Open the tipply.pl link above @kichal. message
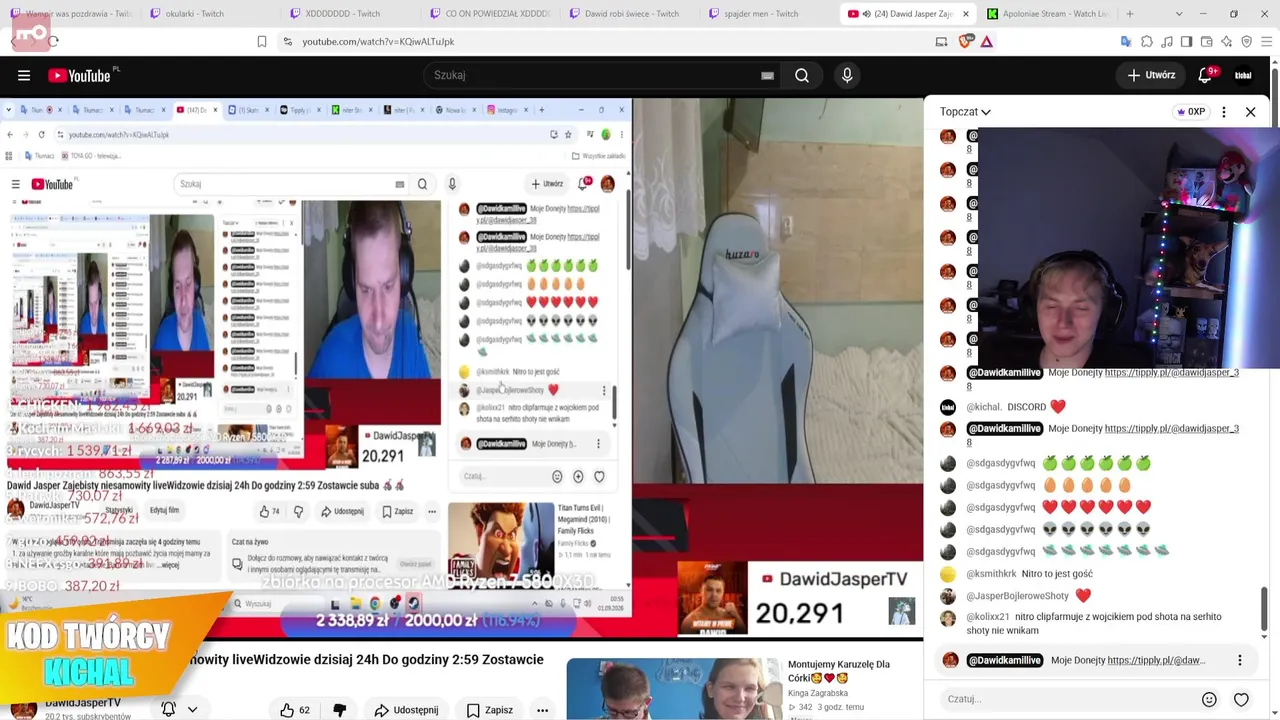The width and height of the screenshot is (1280, 720). pos(1171,373)
